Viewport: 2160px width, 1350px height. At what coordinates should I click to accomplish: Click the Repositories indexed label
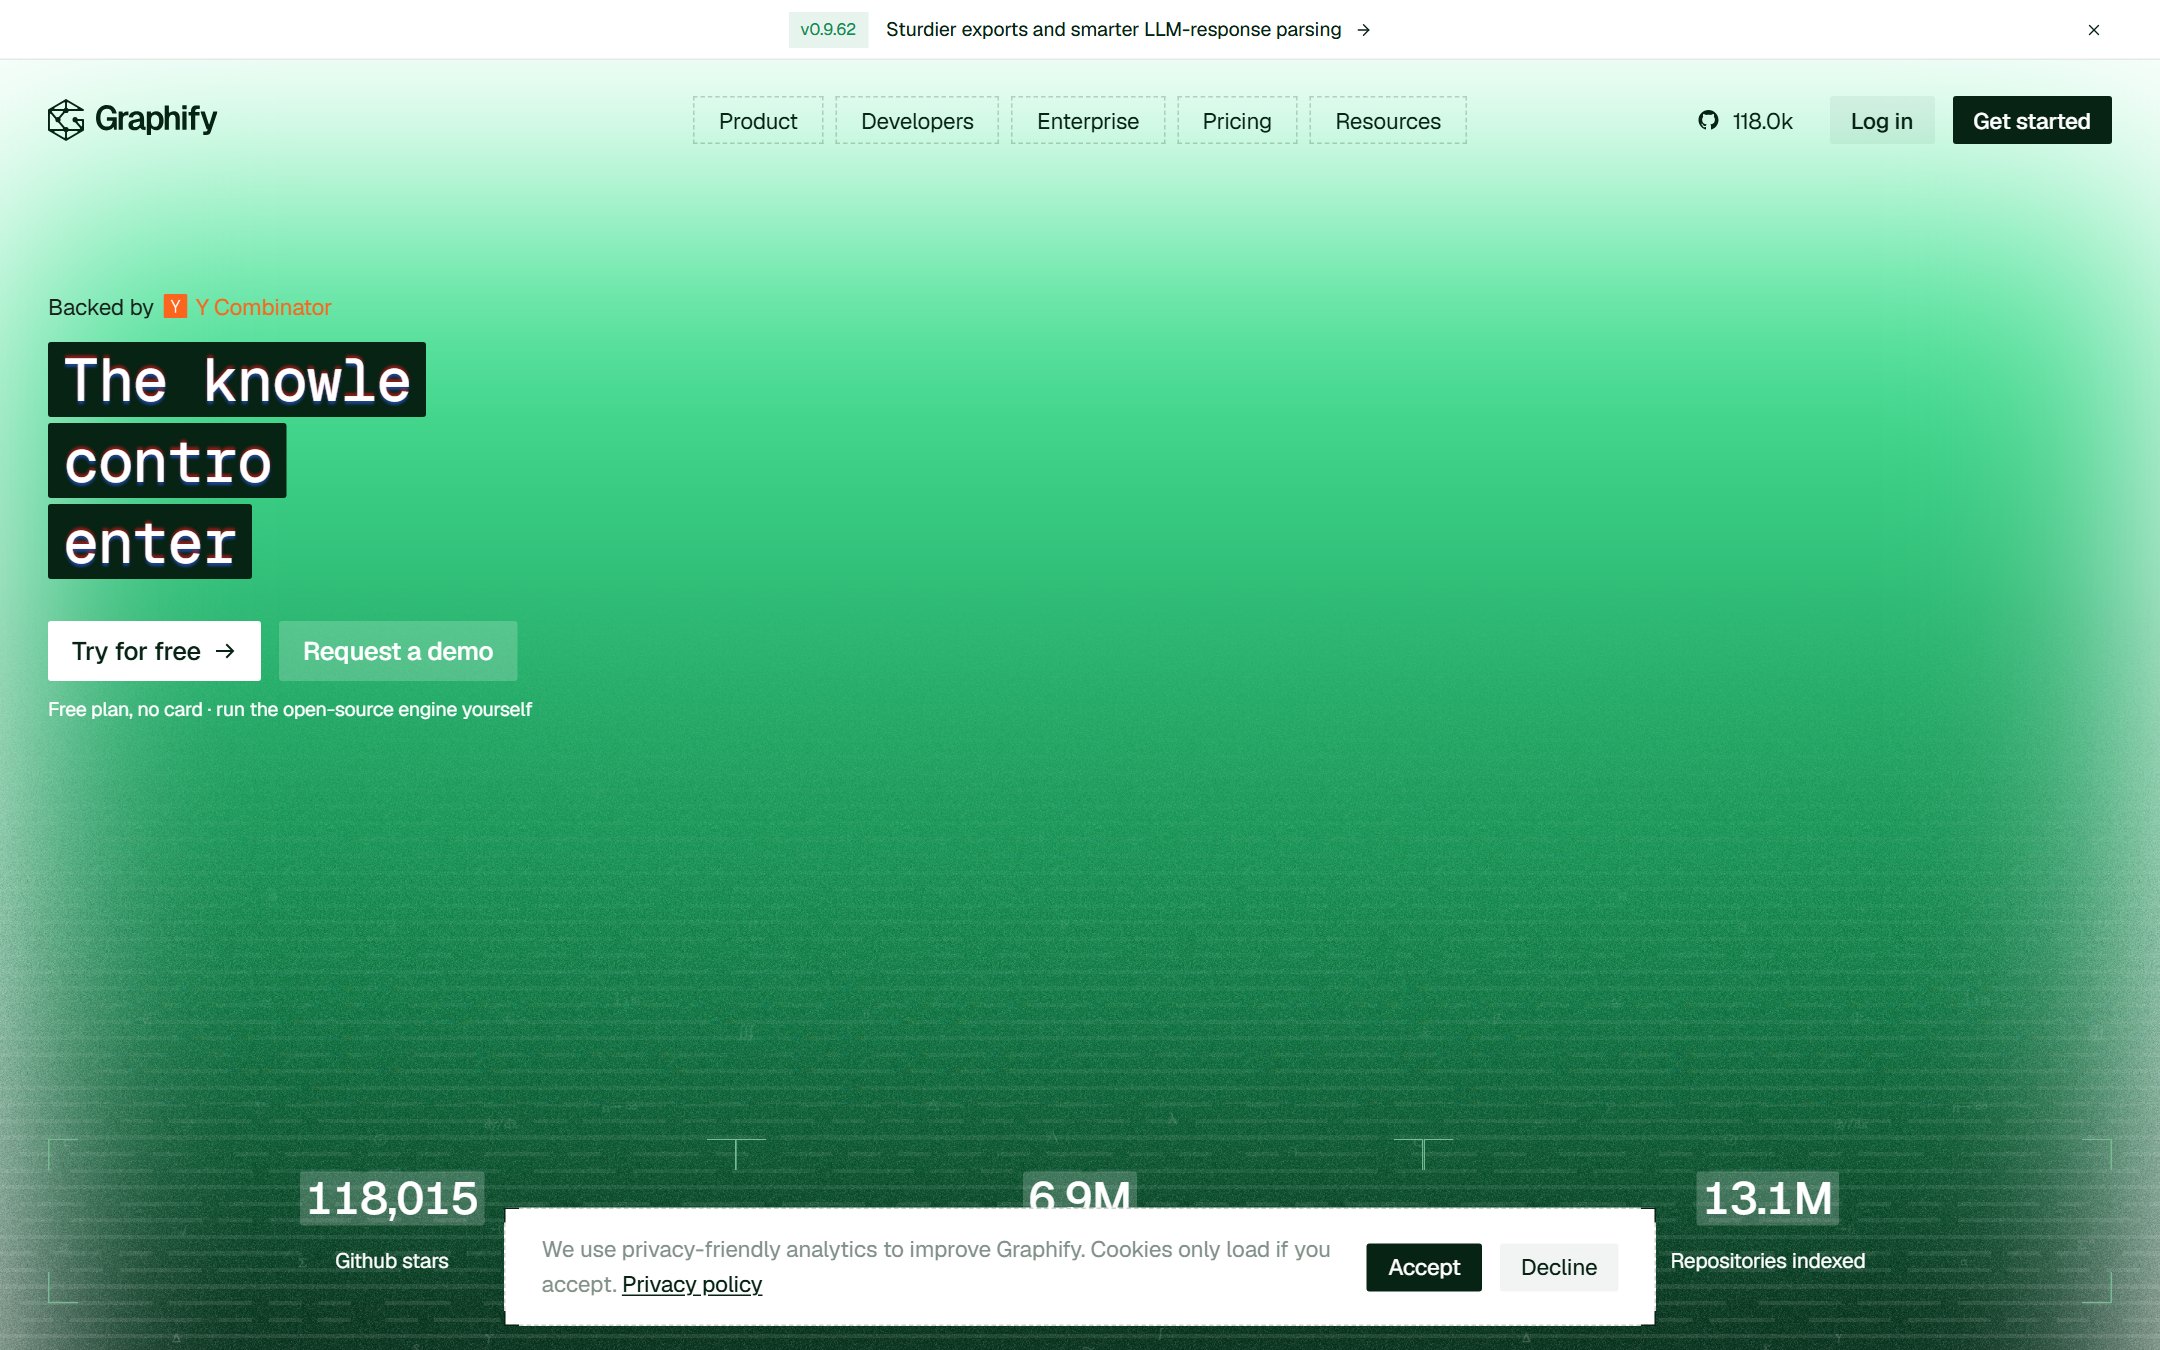point(1768,1261)
